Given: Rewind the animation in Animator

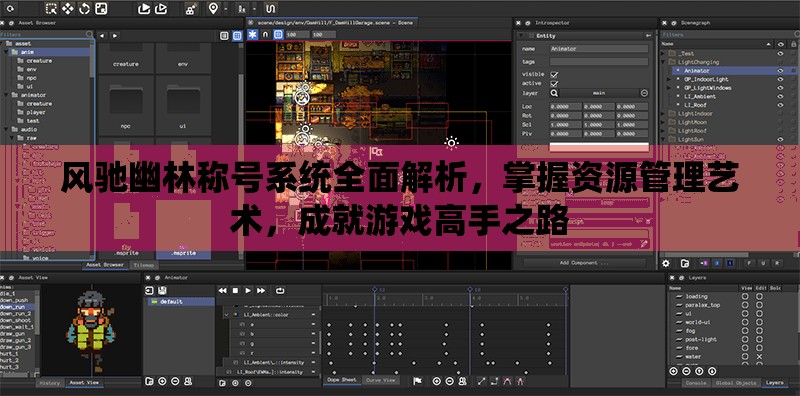Looking at the screenshot, I should point(222,290).
